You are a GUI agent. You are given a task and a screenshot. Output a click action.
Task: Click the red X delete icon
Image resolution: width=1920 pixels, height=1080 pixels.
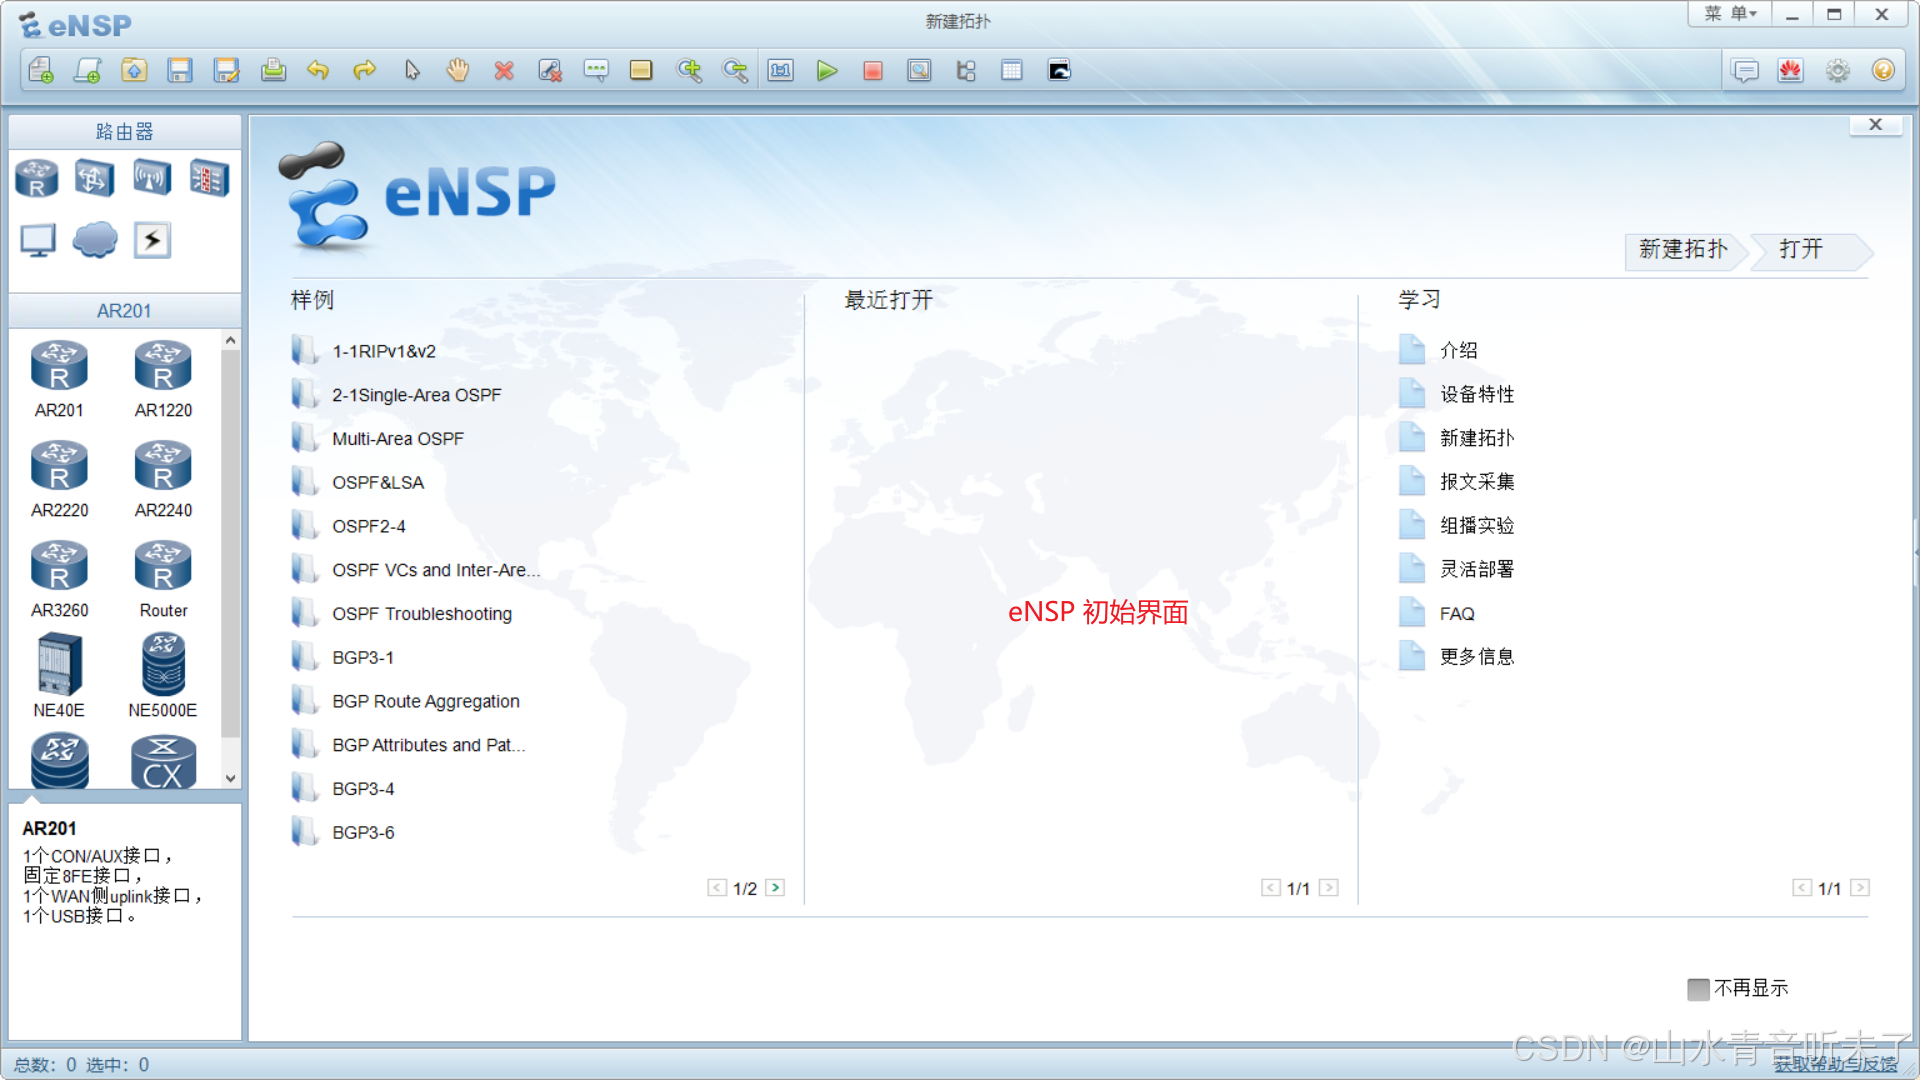(x=504, y=71)
